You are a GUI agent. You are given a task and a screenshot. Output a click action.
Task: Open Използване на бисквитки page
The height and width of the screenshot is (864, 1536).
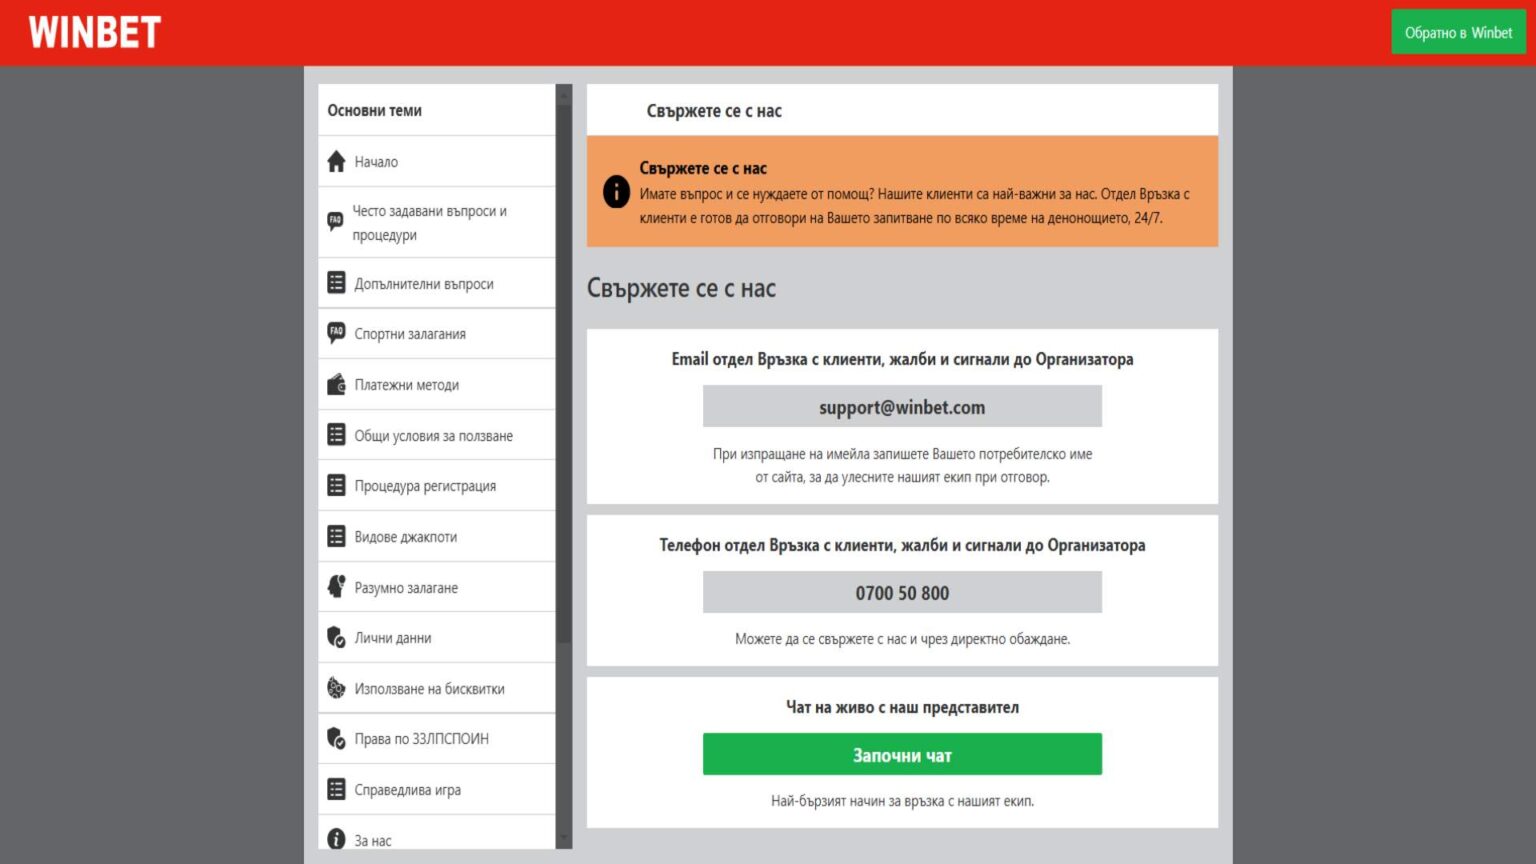coord(436,688)
